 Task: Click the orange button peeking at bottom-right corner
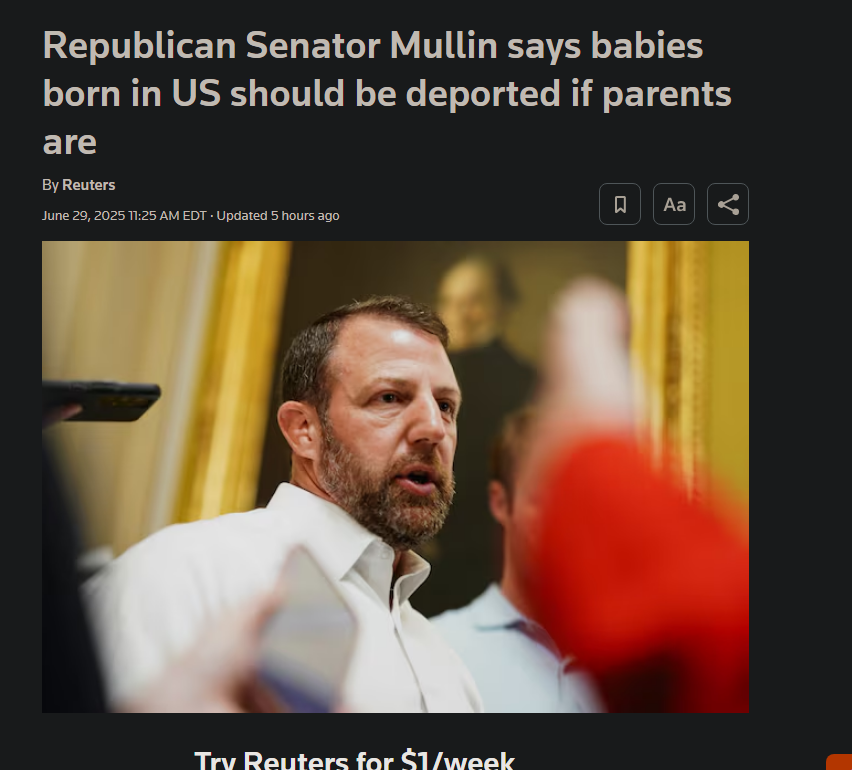pos(840,762)
